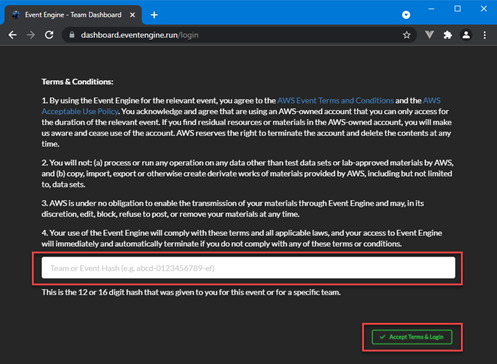Open the Extensions puzzle piece menu
Screen dimensions: 497x364
tap(448, 35)
